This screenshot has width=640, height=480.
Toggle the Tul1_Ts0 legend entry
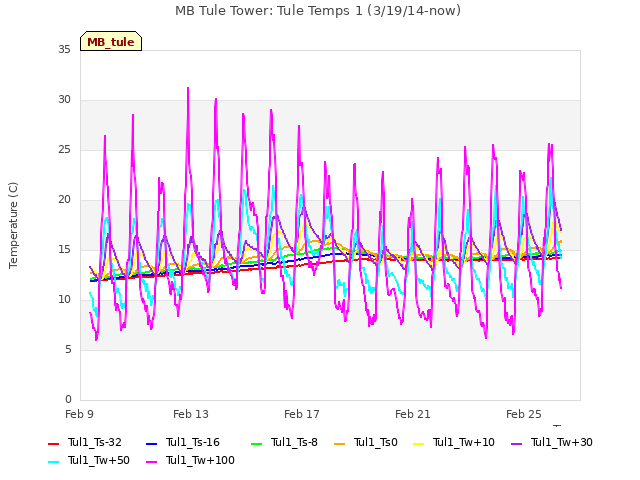366,443
